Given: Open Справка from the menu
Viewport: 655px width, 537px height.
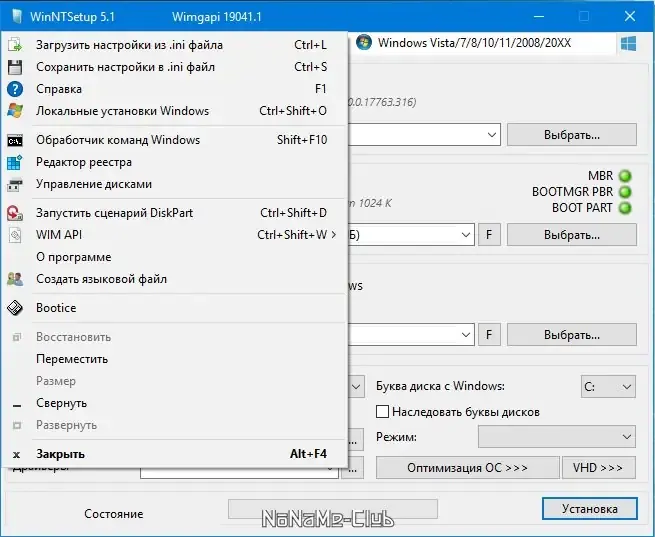Looking at the screenshot, I should (x=175, y=89).
